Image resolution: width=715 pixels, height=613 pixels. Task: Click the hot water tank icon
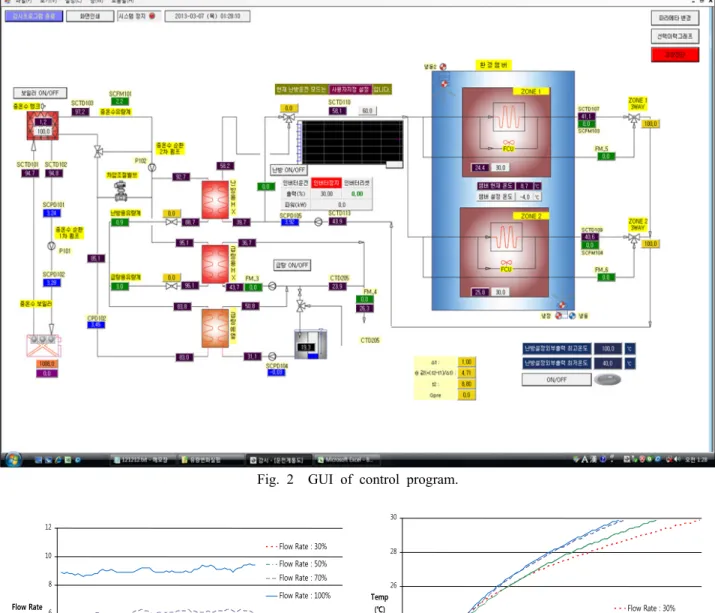coord(42,126)
